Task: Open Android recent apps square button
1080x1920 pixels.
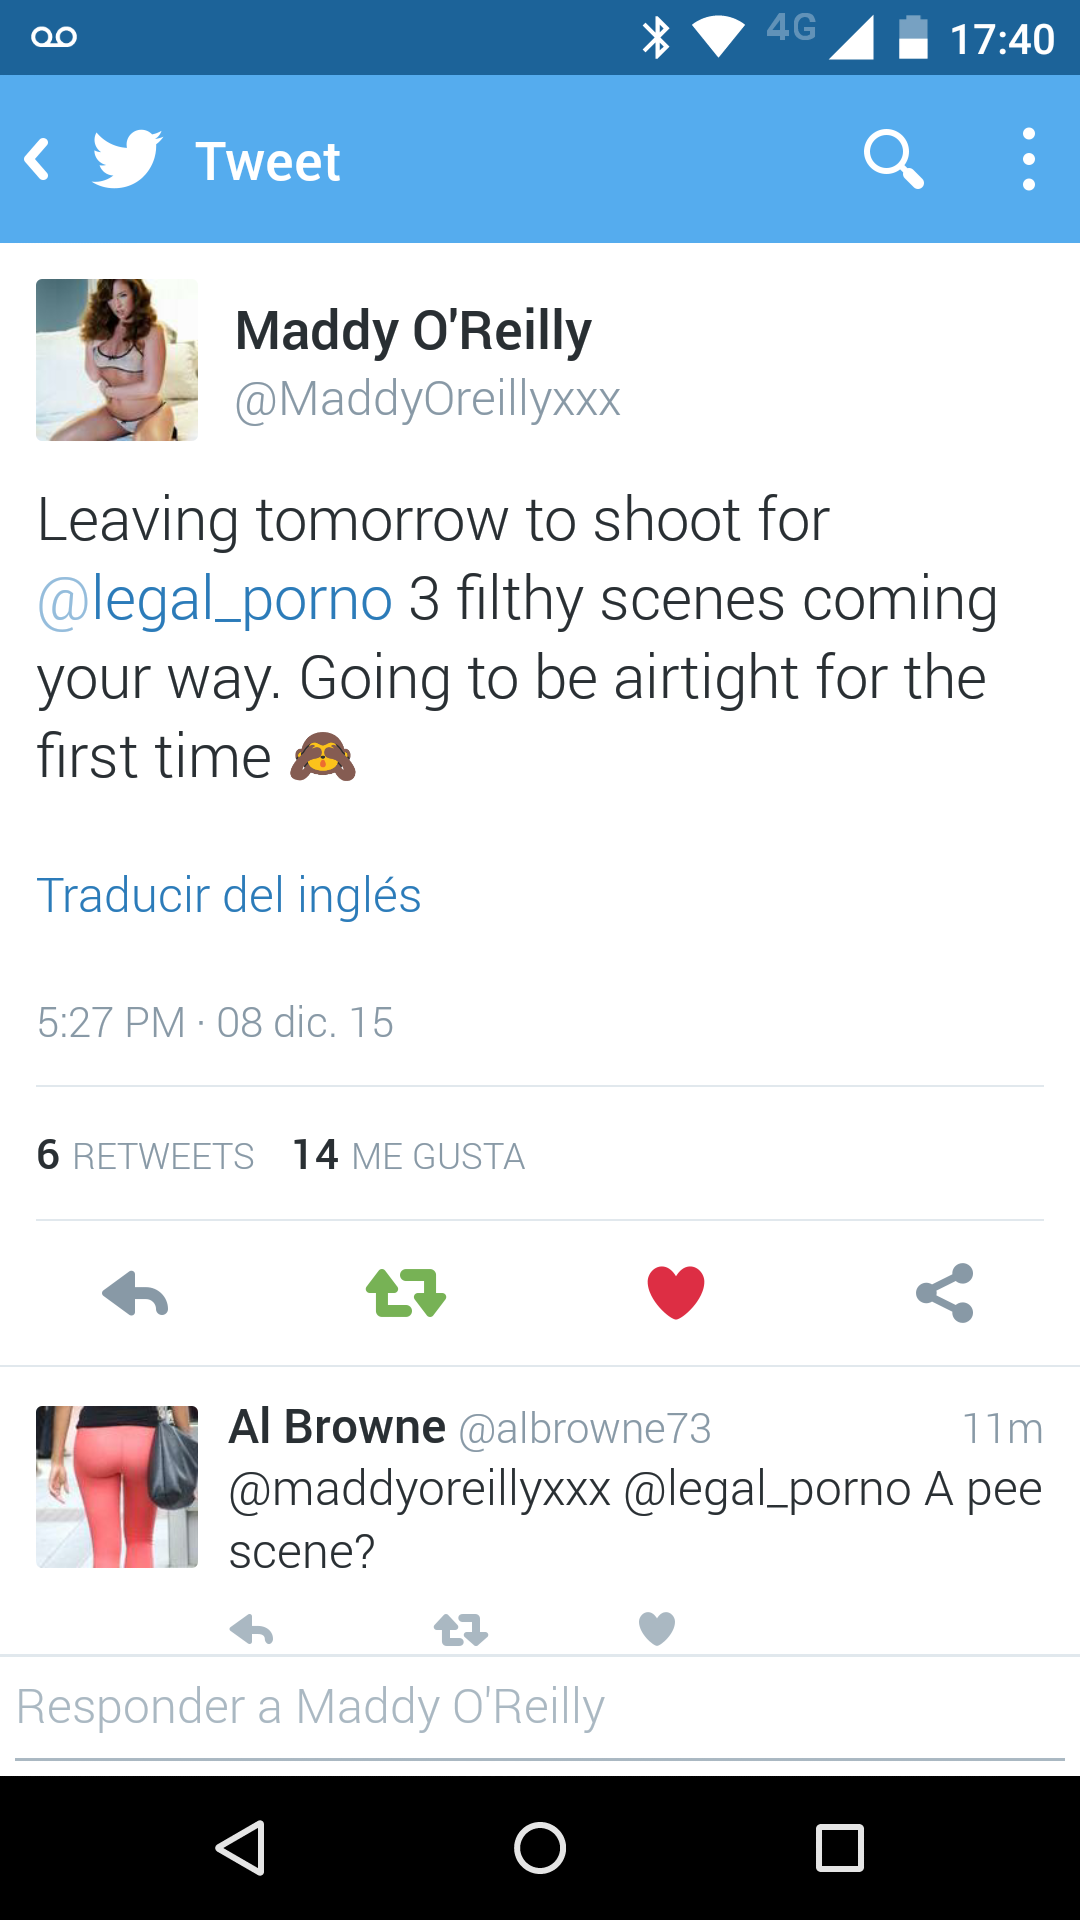Action: coord(840,1847)
